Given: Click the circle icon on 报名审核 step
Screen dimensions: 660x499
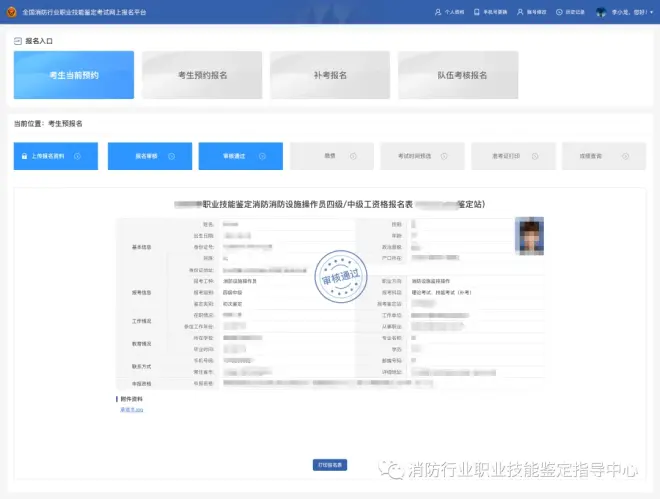Looking at the screenshot, I should click(x=174, y=156).
